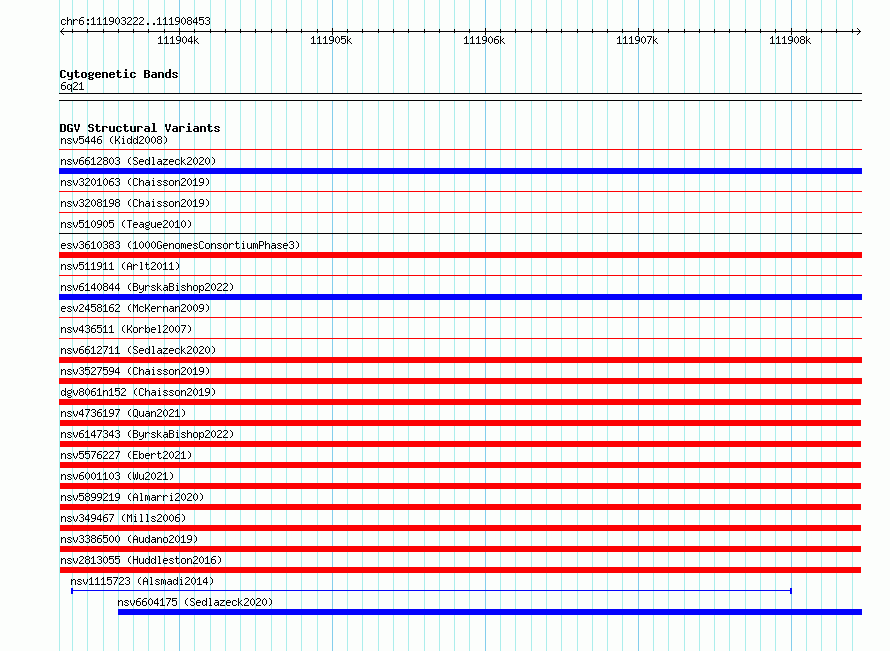Select the nsv6140844 (ByrskaBishop2022) blue bar

(x=460, y=297)
